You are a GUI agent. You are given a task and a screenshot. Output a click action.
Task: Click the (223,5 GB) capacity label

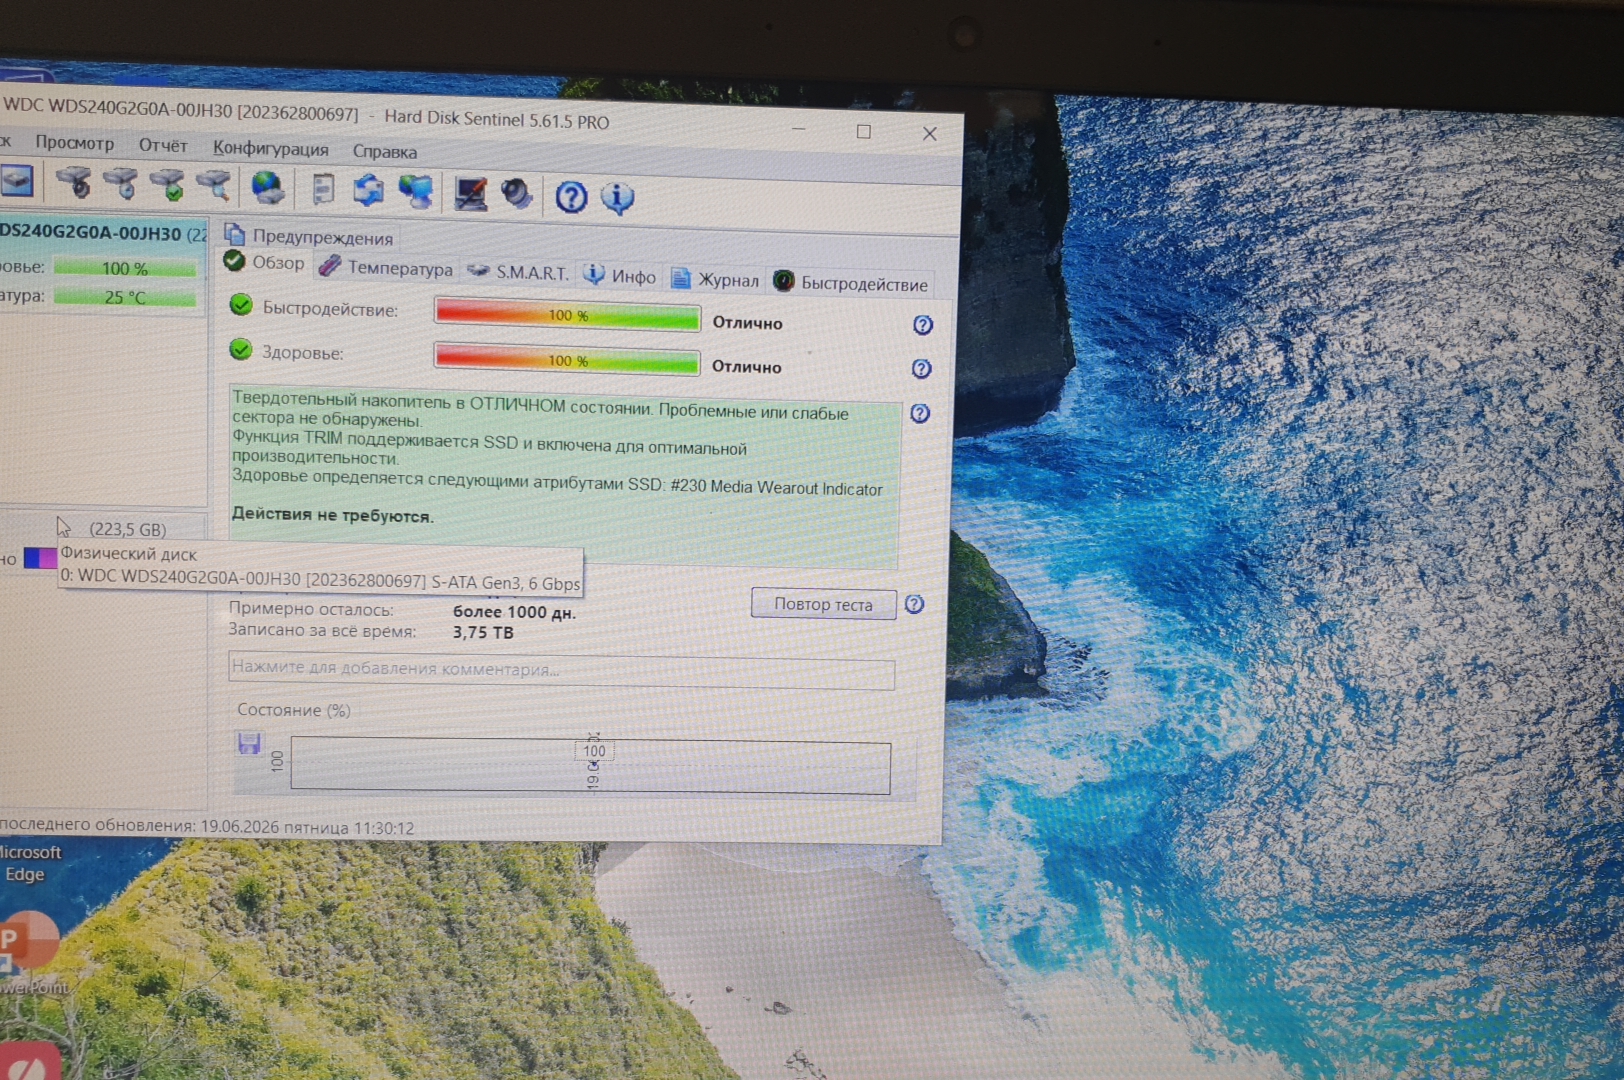pos(128,529)
